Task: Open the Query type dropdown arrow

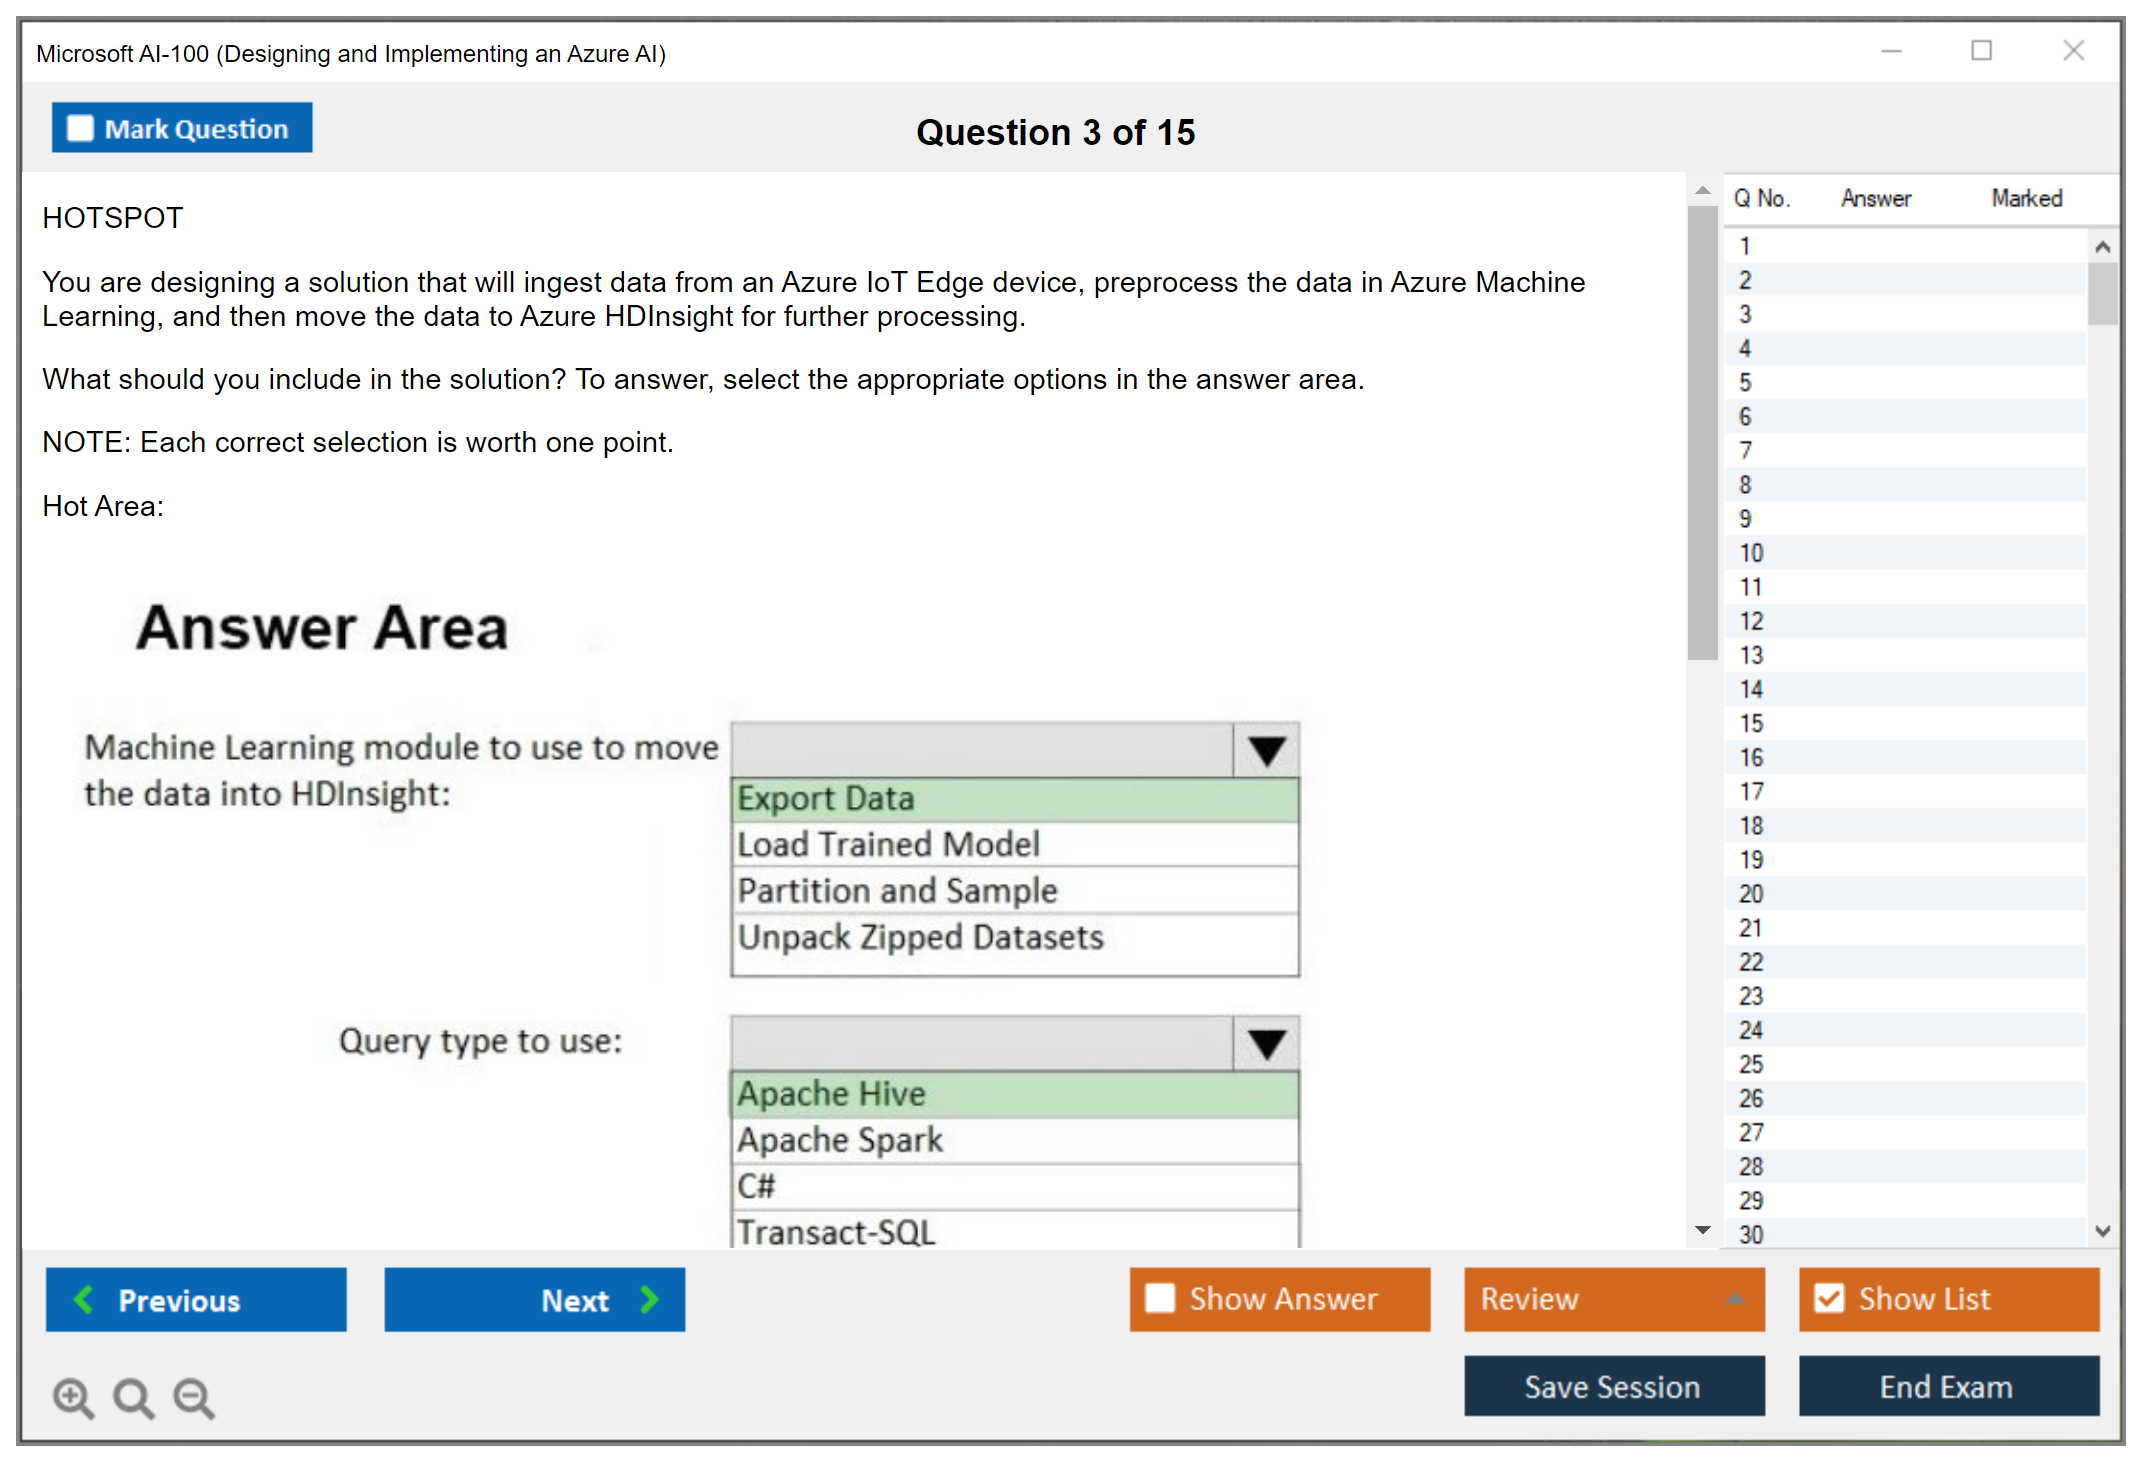Action: pyautogui.click(x=1266, y=1043)
